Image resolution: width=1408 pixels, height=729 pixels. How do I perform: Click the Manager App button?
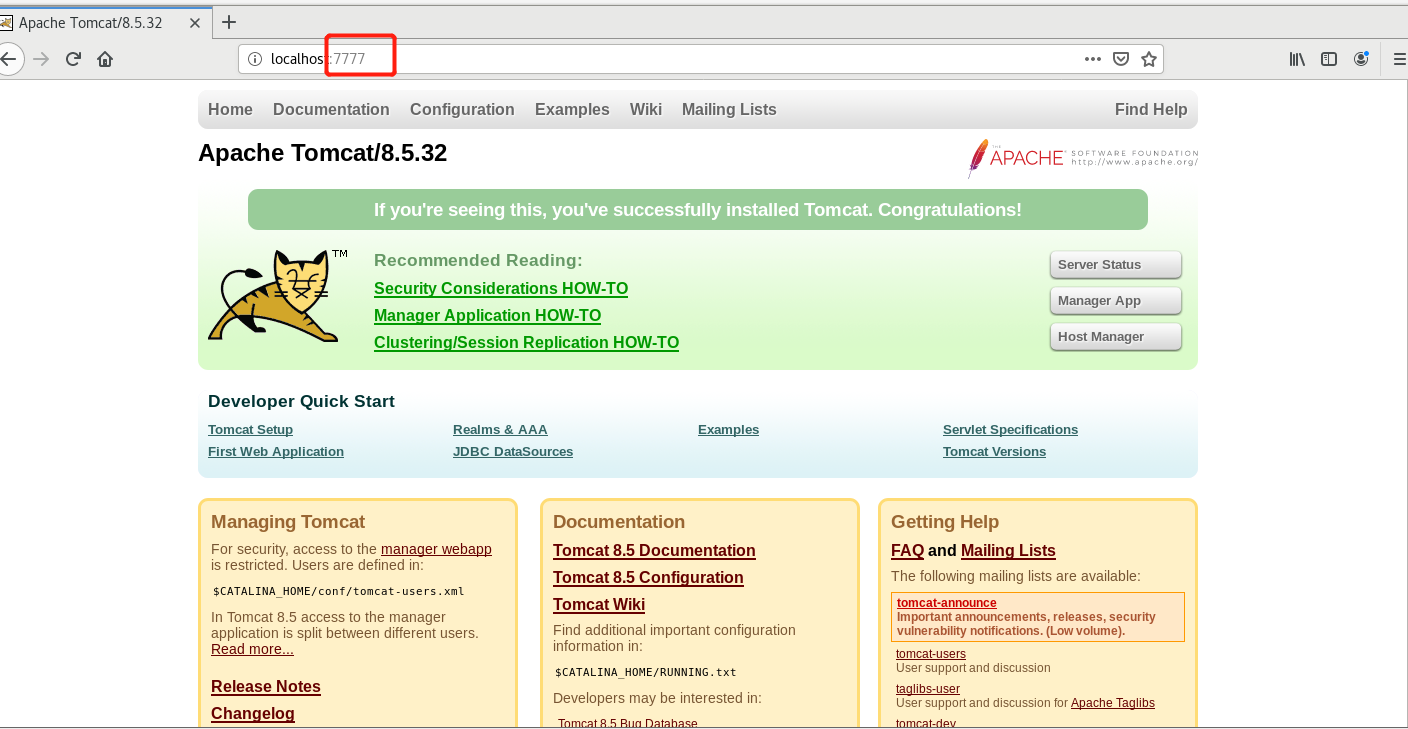click(1115, 301)
